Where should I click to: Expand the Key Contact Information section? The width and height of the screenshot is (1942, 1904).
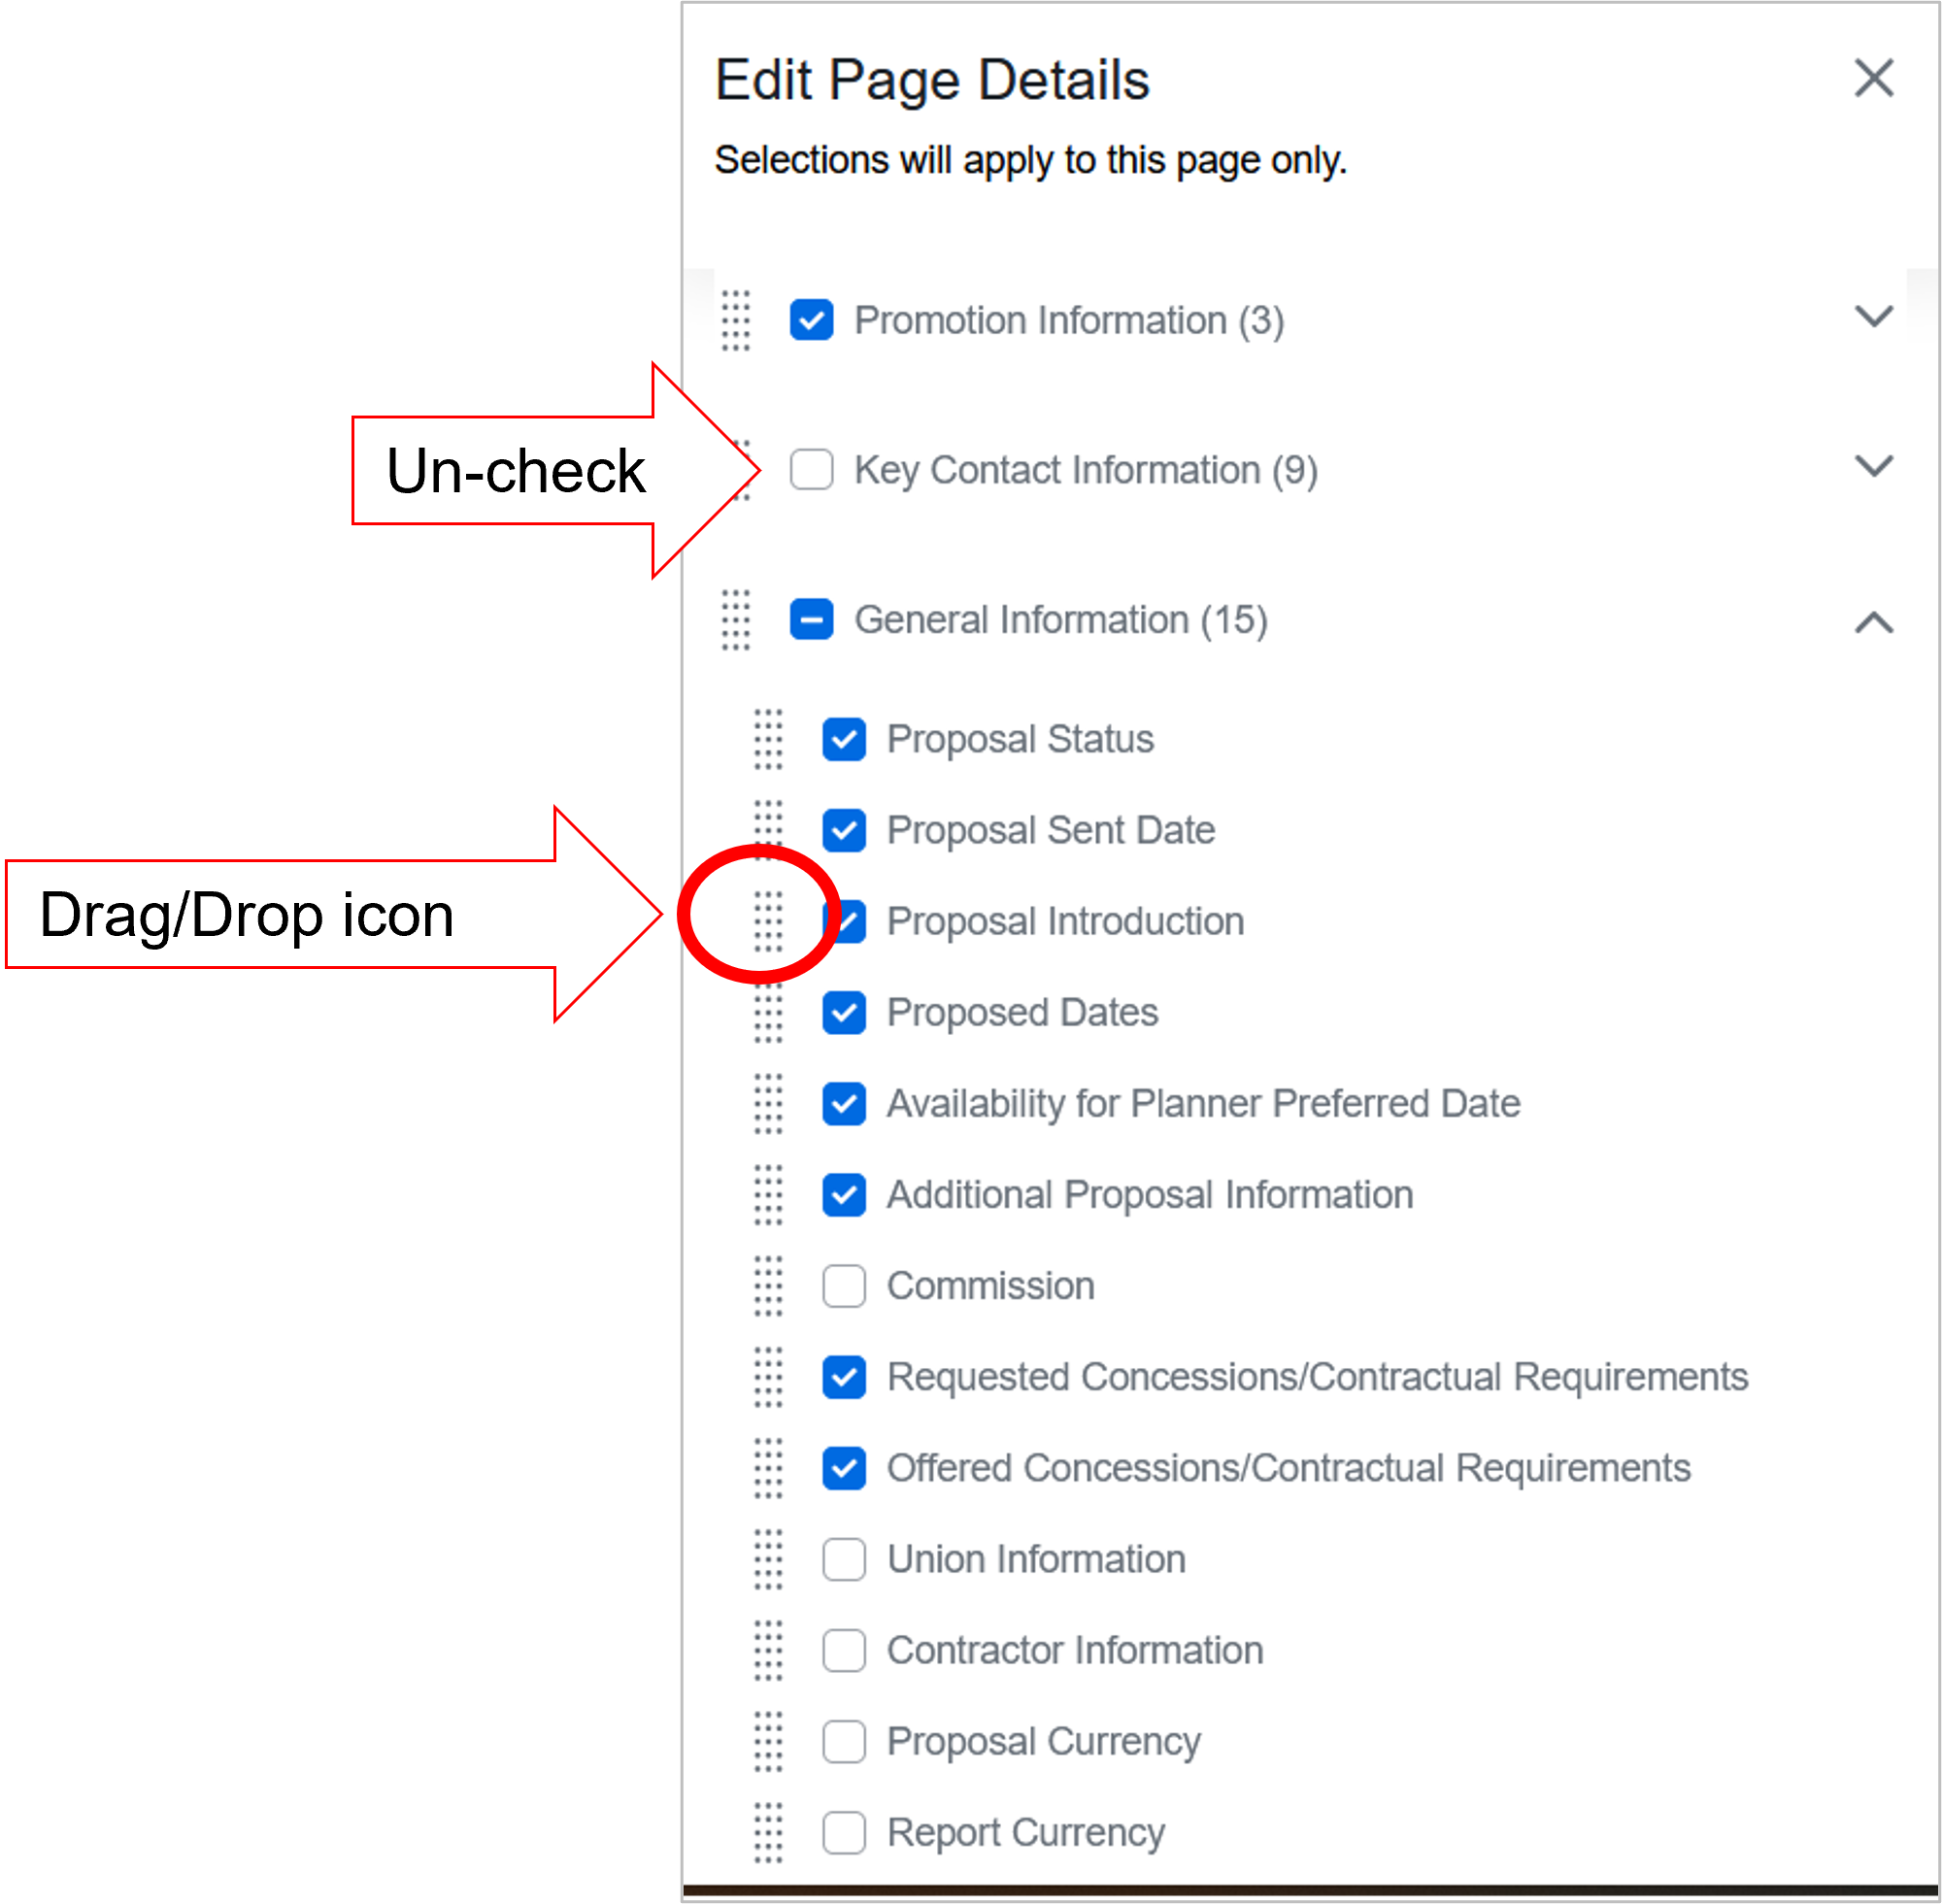click(1875, 466)
